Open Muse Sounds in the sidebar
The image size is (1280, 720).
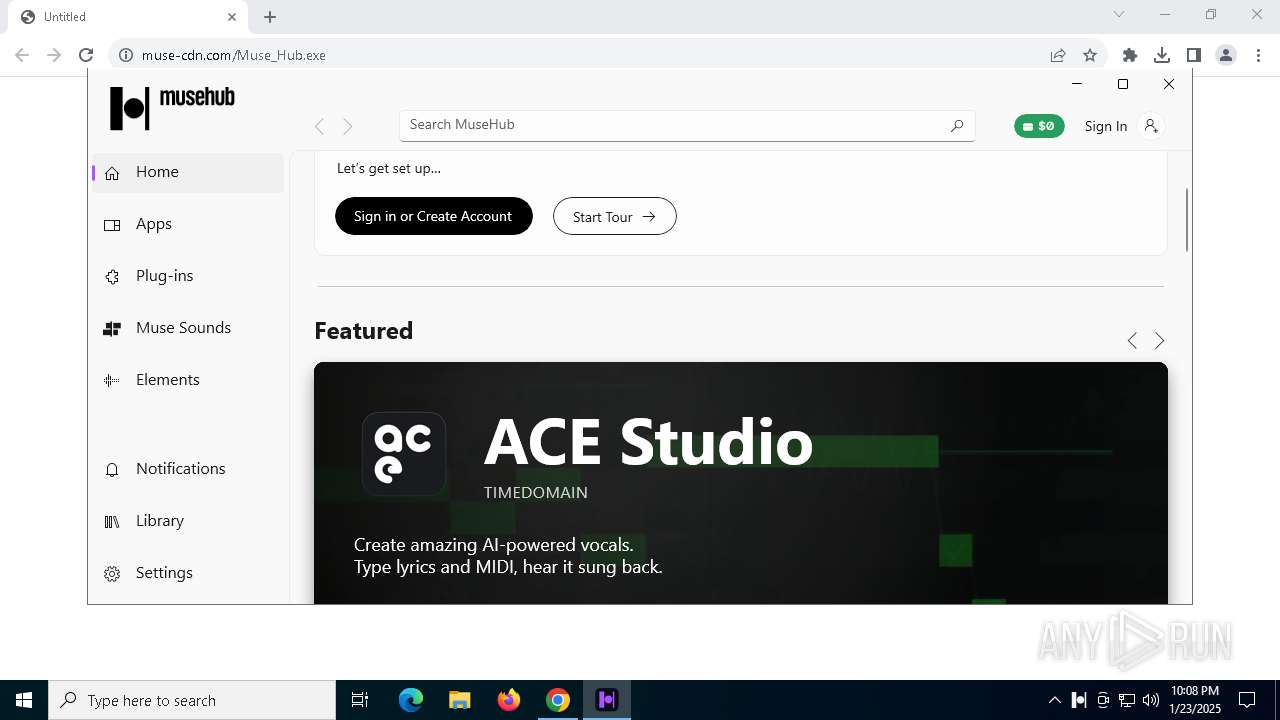click(188, 328)
